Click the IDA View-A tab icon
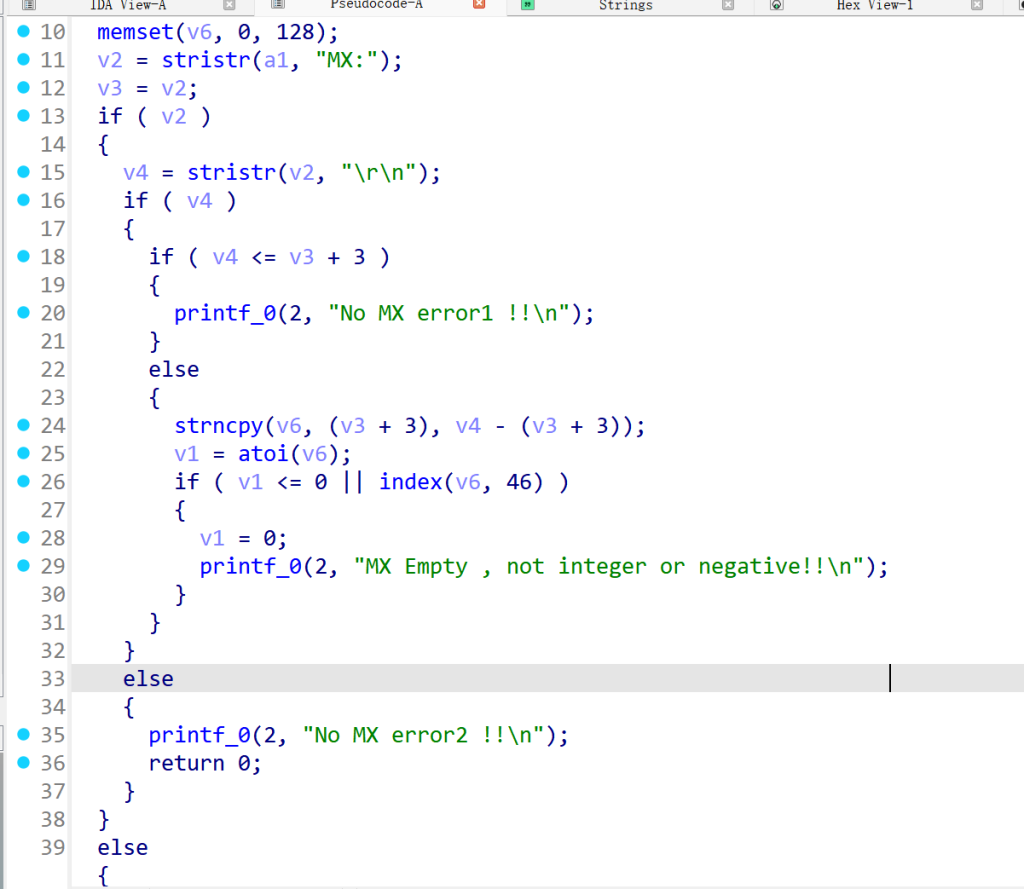This screenshot has width=1024, height=889. click(29, 5)
